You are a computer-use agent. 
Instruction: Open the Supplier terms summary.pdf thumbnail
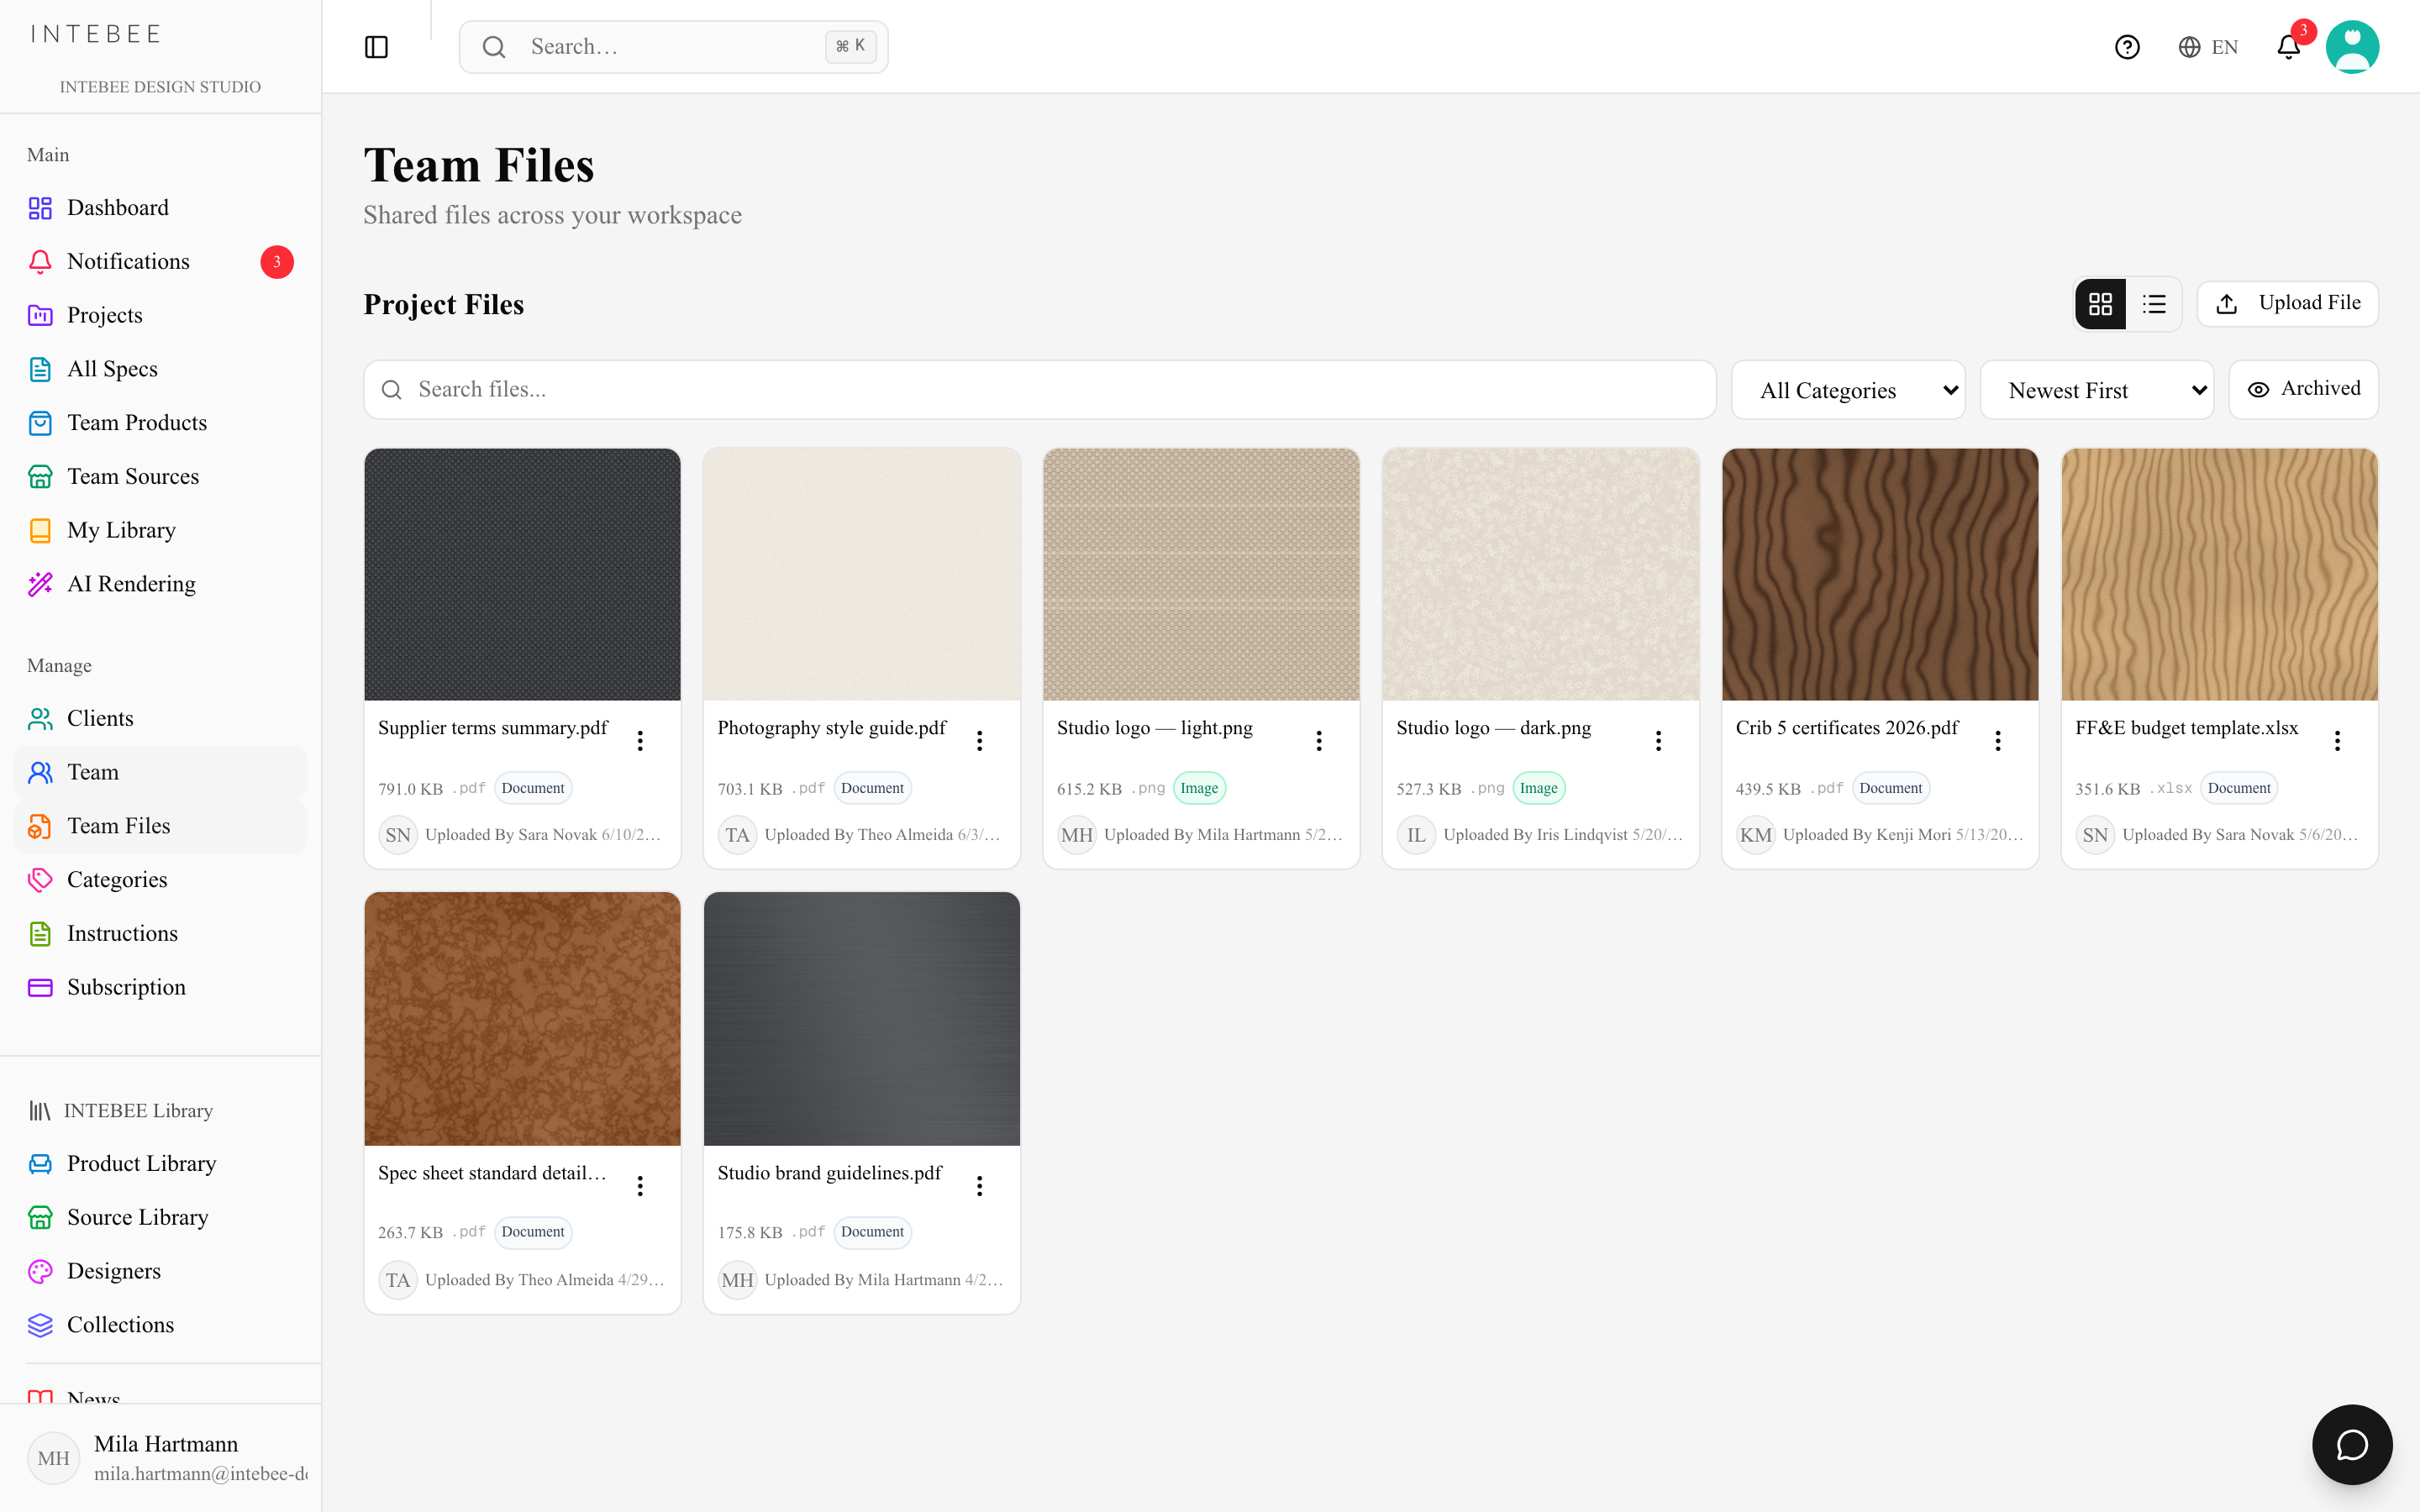[x=522, y=574]
